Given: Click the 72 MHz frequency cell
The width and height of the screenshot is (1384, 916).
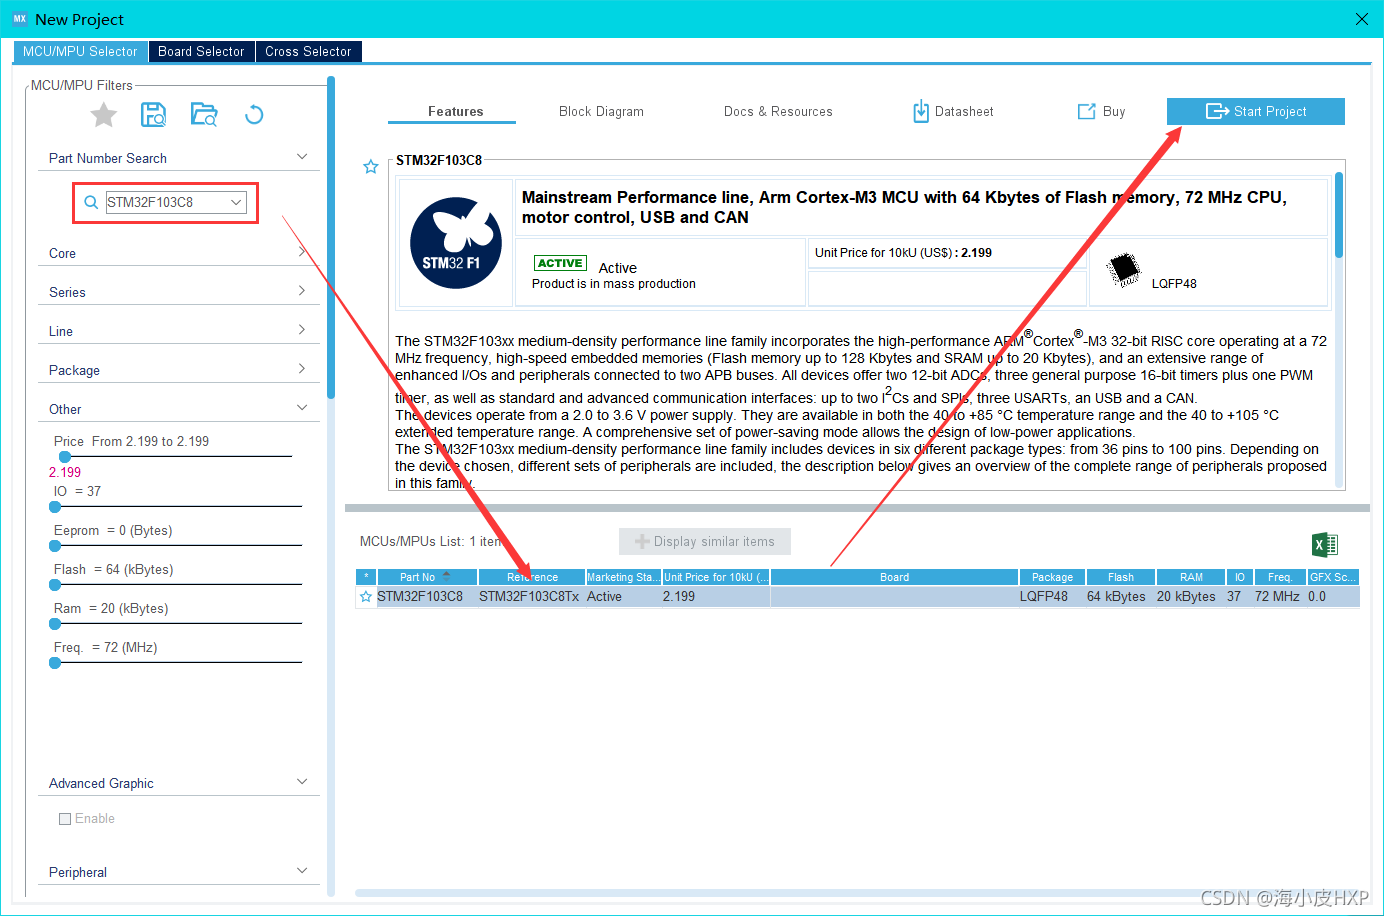Looking at the screenshot, I should pyautogui.click(x=1277, y=597).
